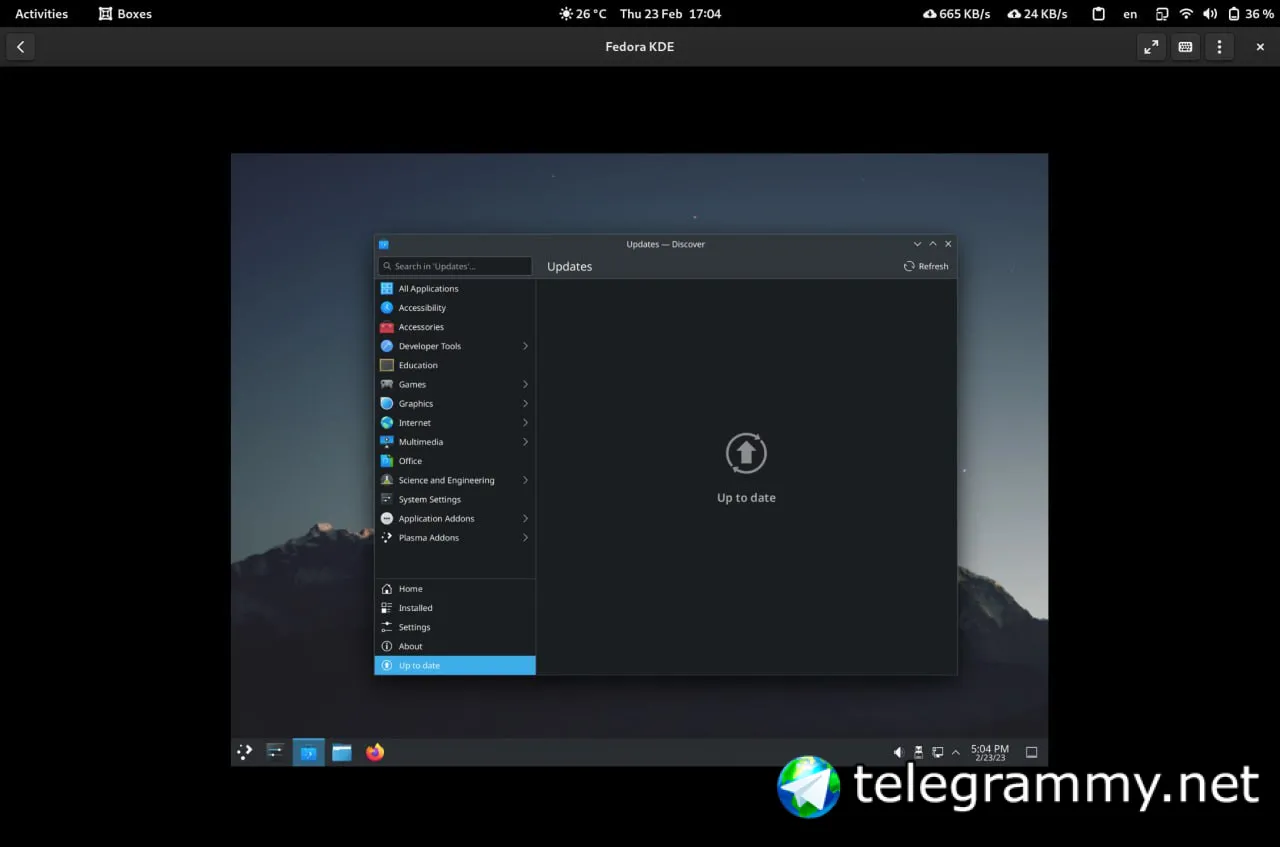Click the Accessibility category icon
The width and height of the screenshot is (1280, 847).
tap(387, 308)
